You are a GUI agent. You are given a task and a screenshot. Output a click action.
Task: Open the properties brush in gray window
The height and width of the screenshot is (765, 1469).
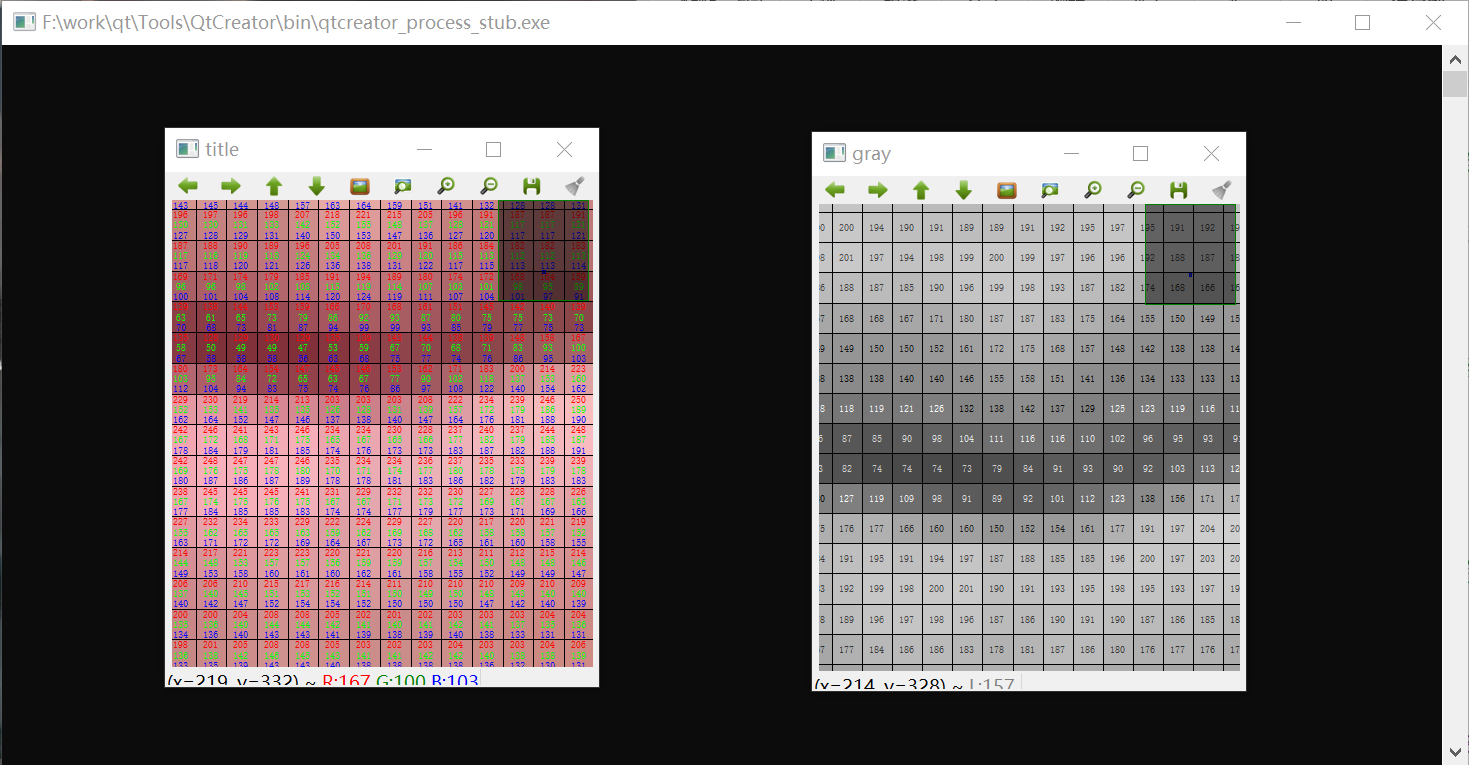(x=1222, y=190)
